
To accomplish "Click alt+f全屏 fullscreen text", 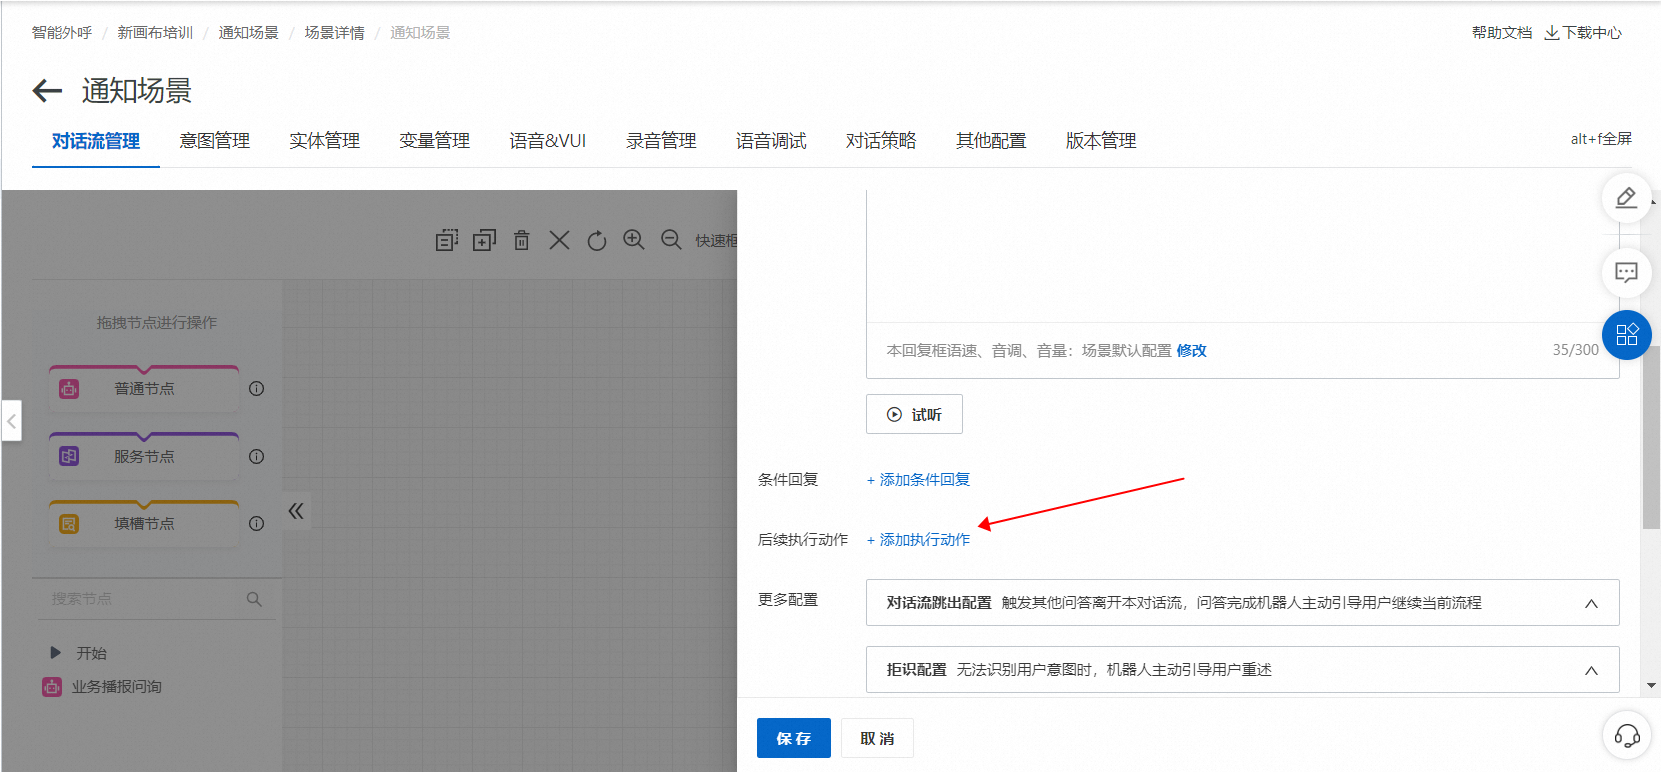I will 1601,139.
